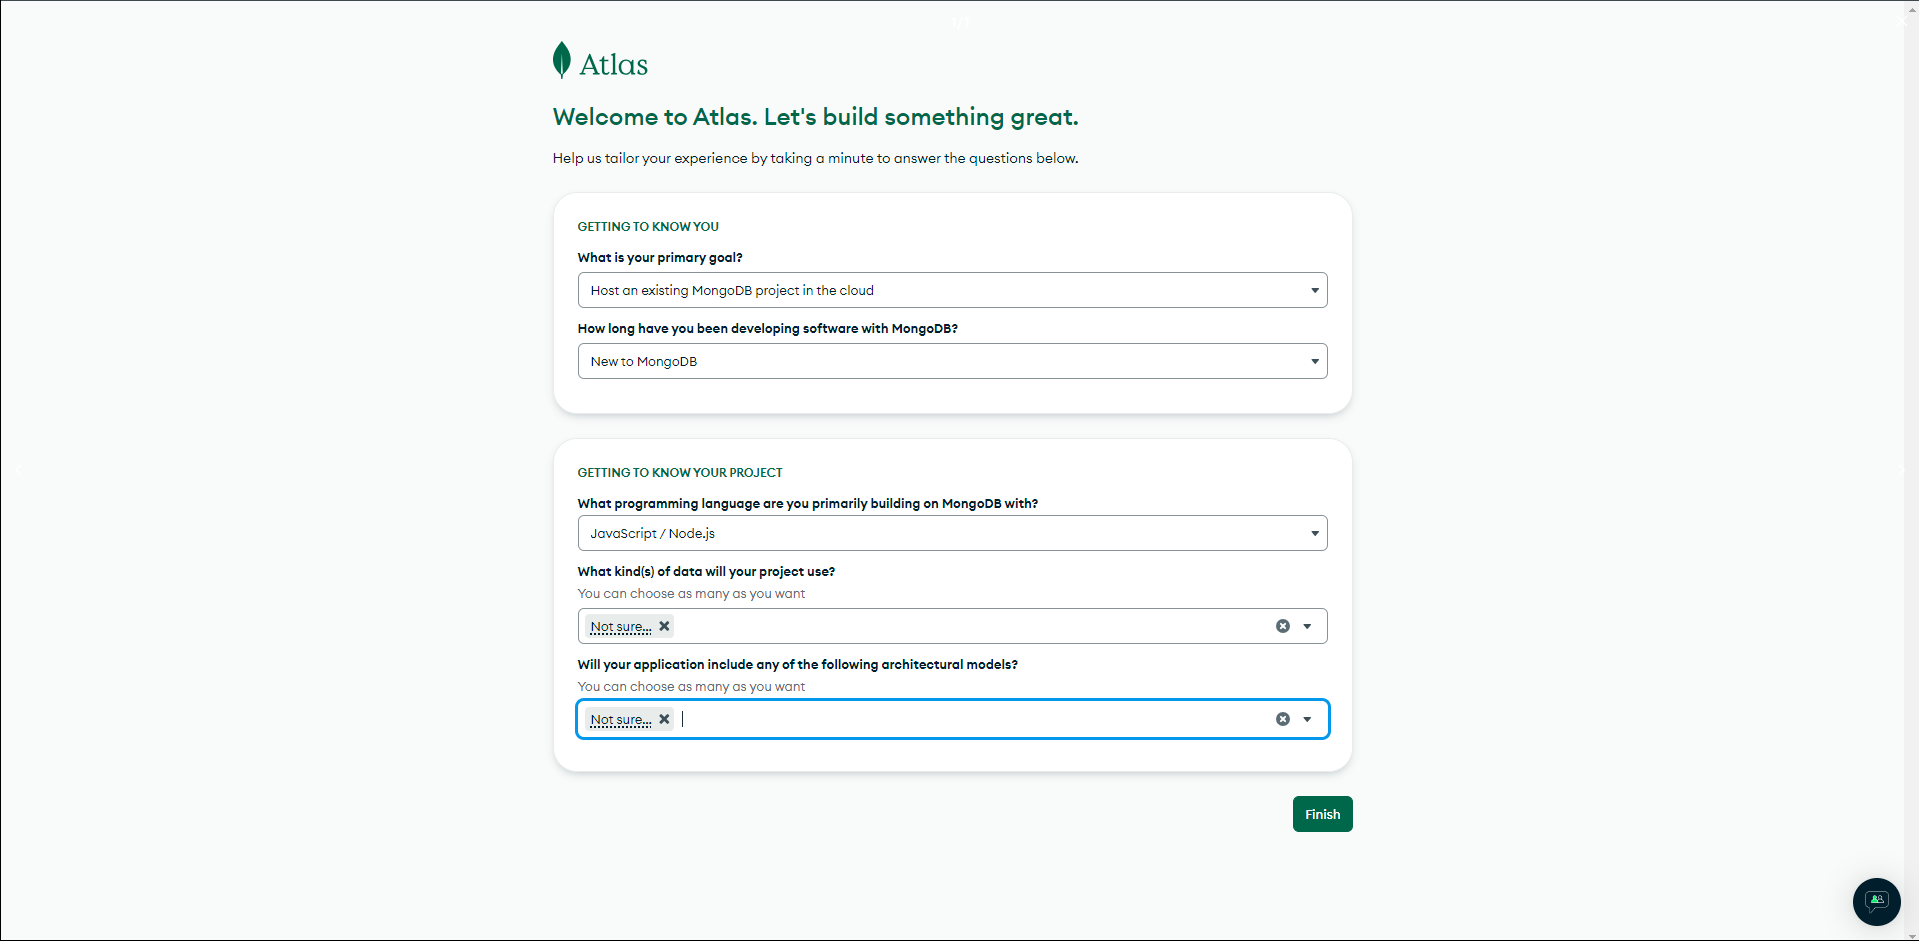
Task: Click the Finish button
Action: (x=1322, y=814)
